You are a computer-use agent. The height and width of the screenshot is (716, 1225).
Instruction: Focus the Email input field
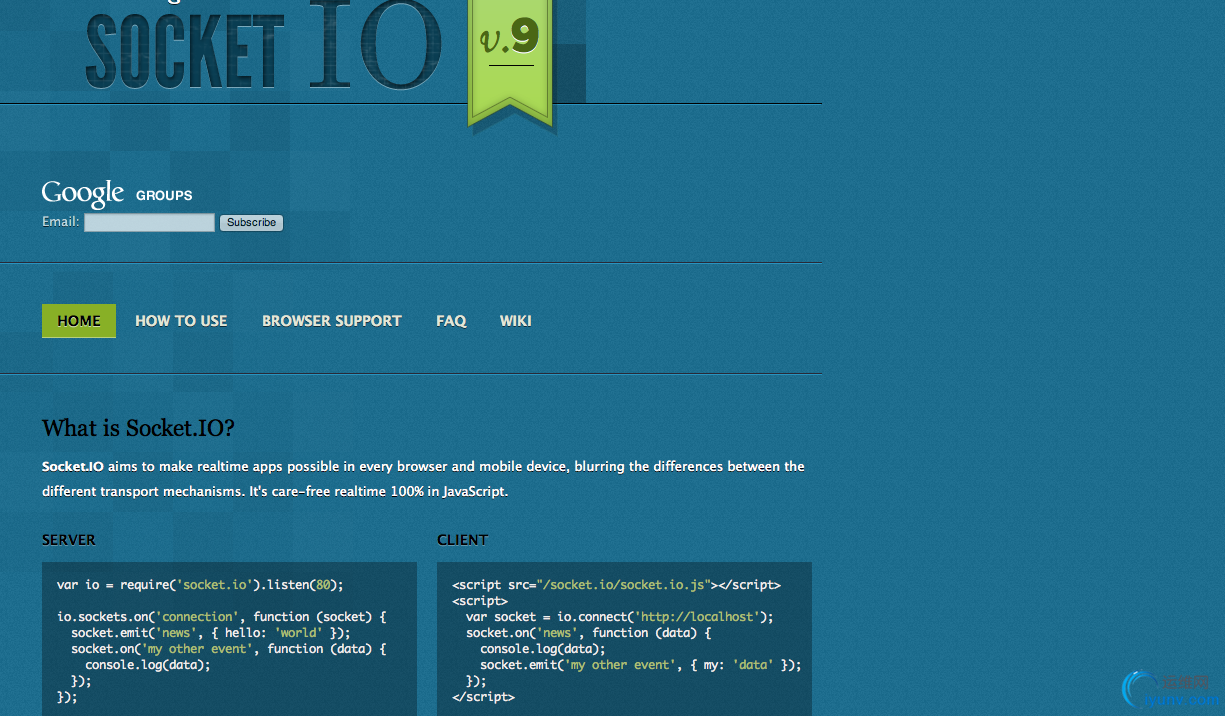149,222
